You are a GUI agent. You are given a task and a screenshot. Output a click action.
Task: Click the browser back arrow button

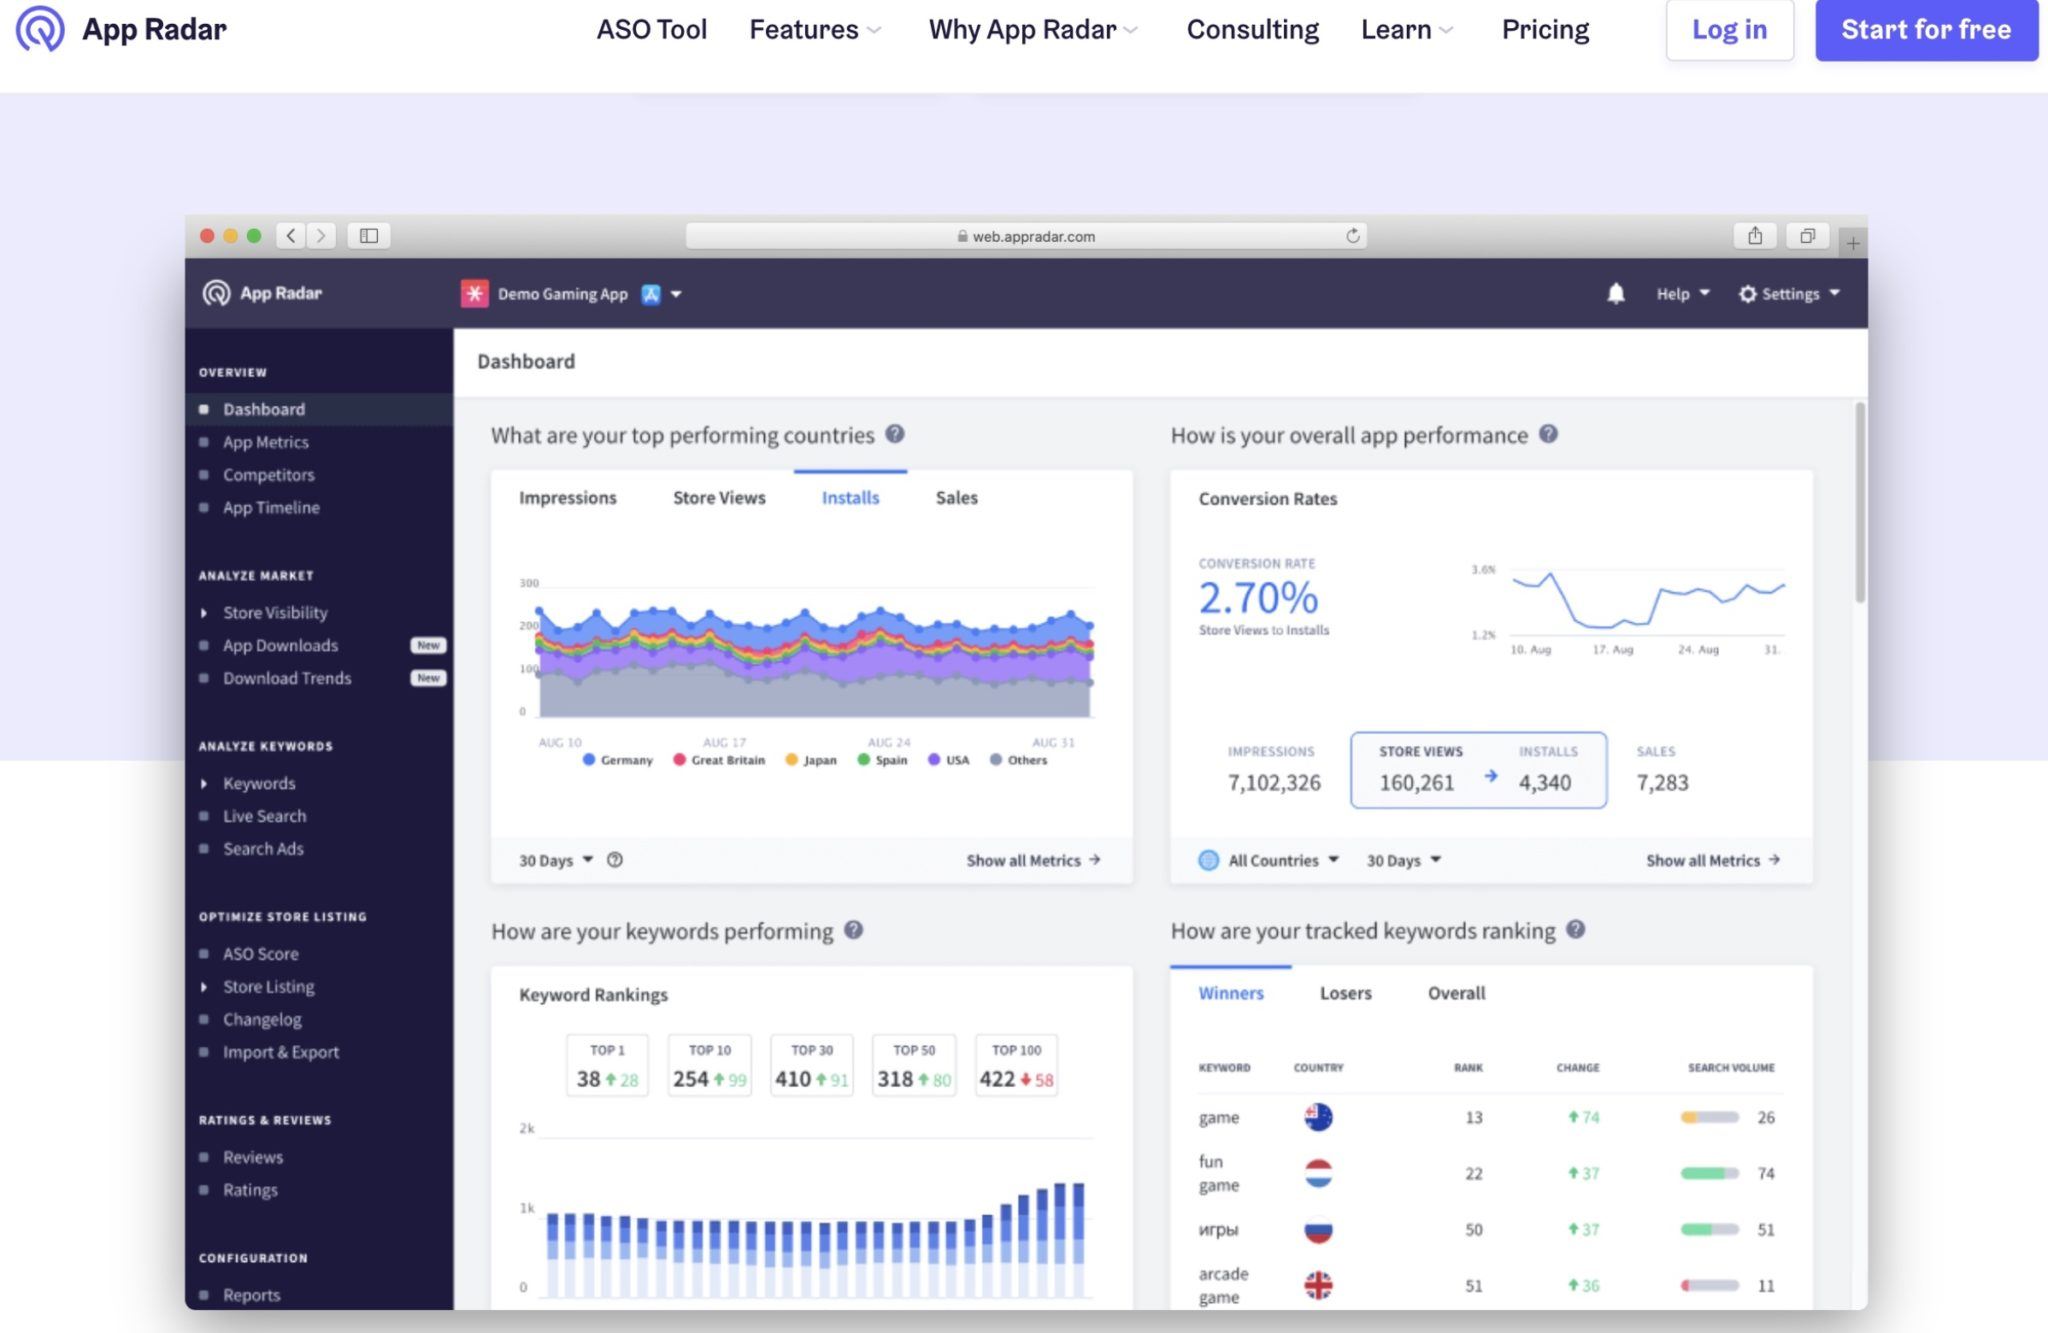291,236
